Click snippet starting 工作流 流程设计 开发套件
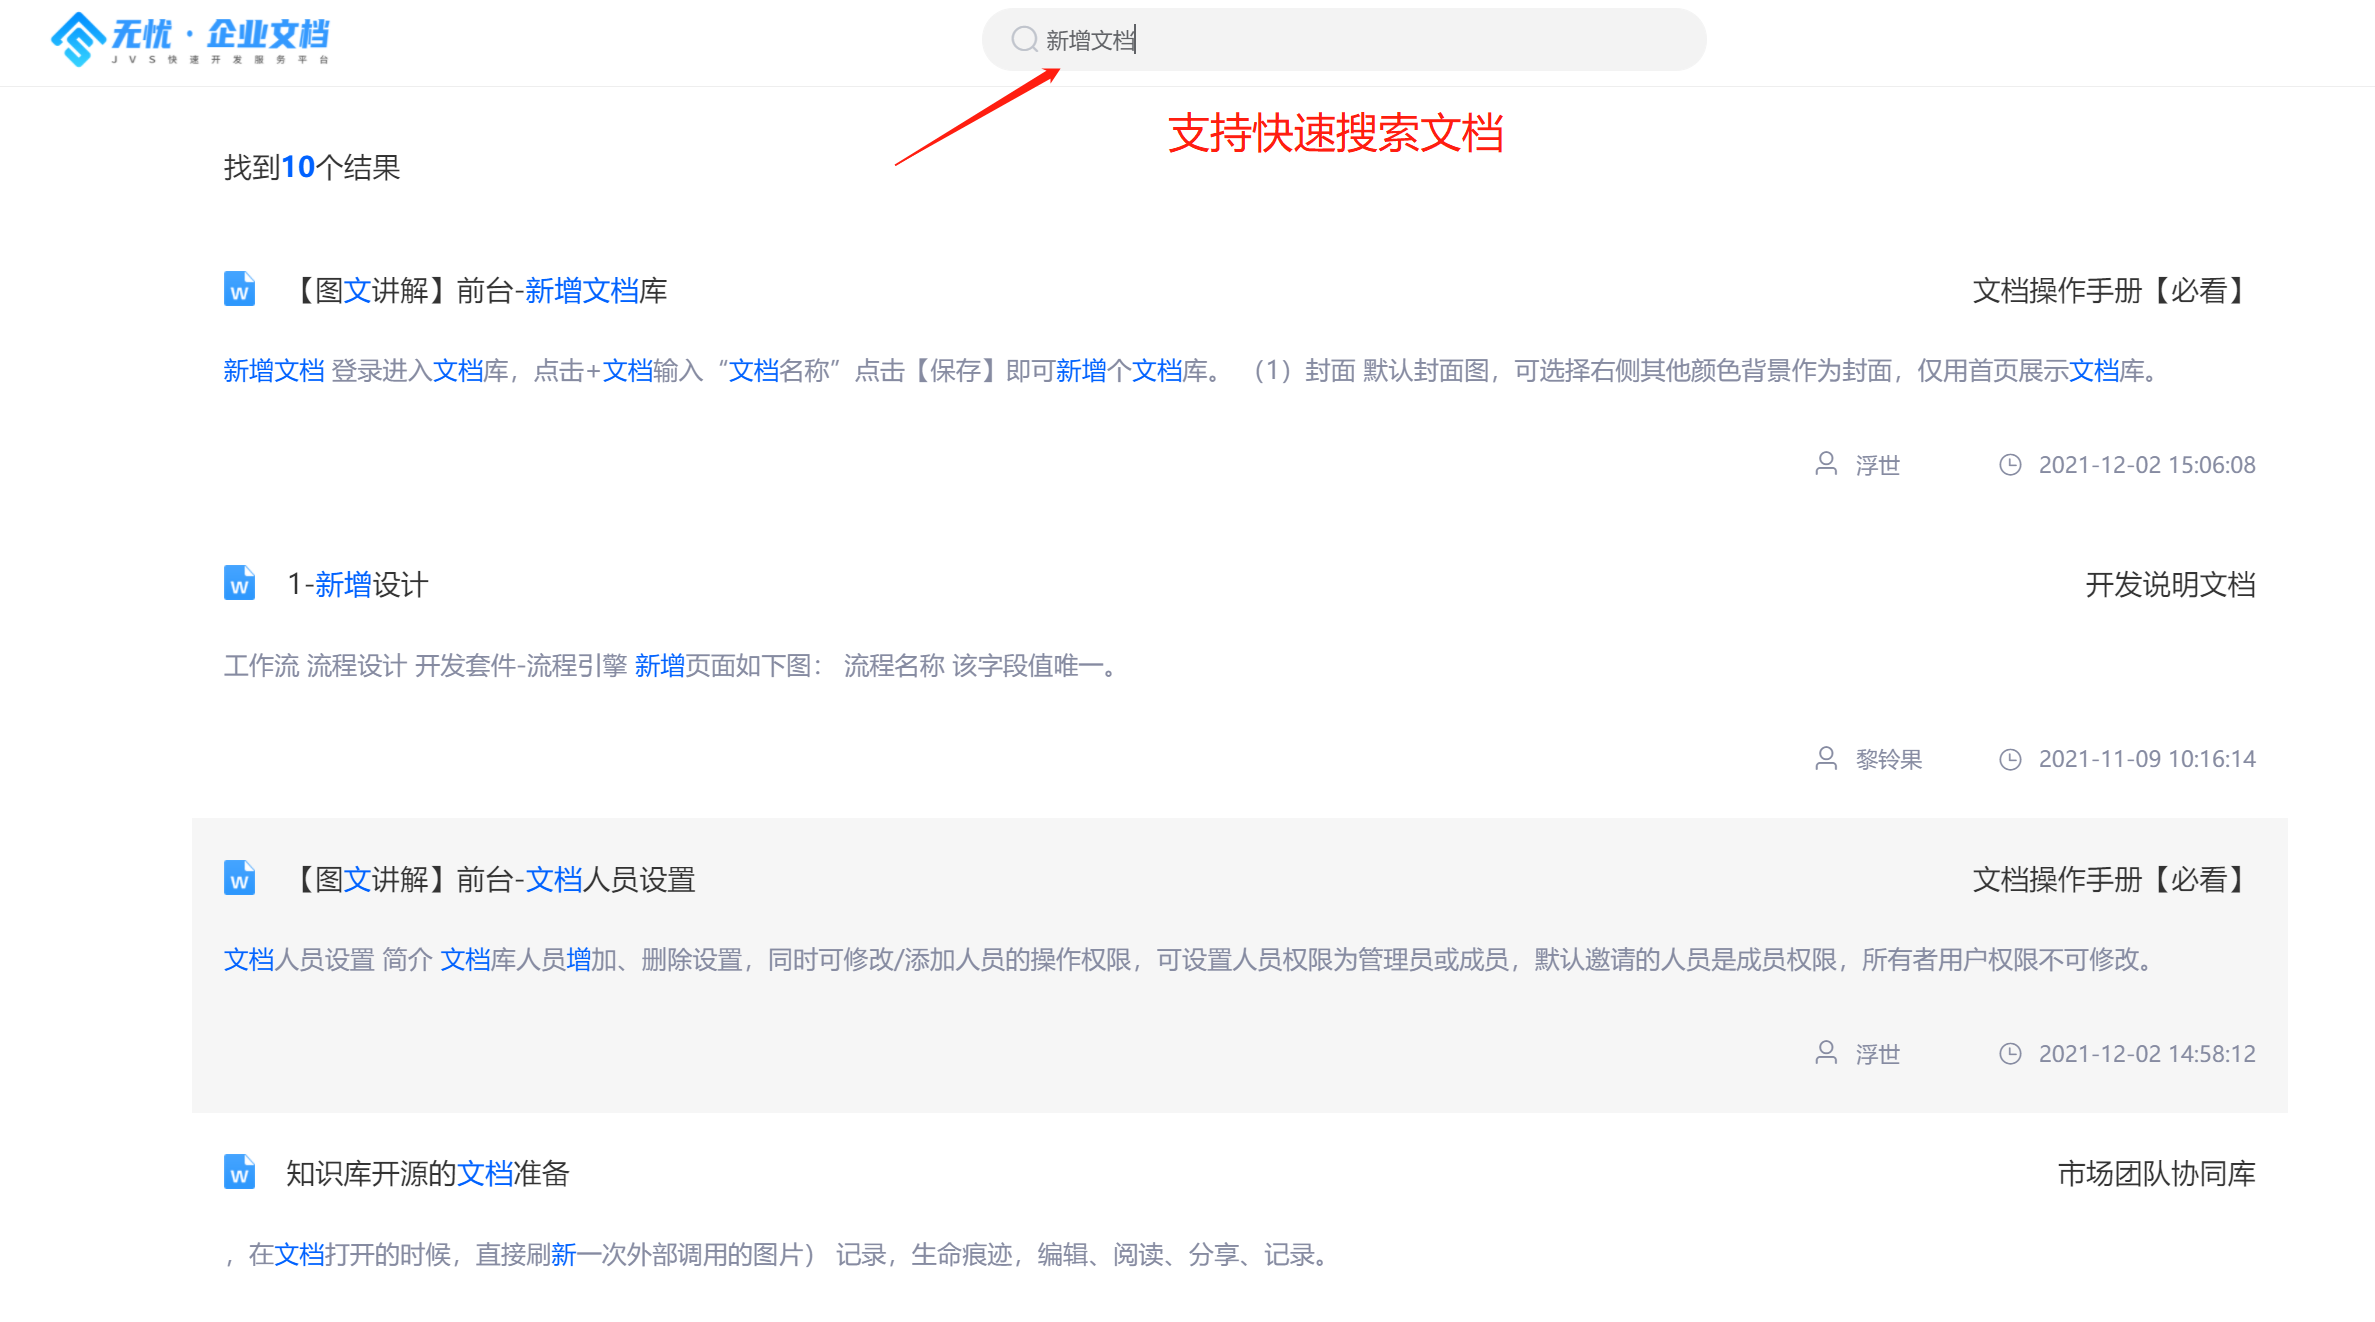This screenshot has width=2375, height=1322. point(673,666)
